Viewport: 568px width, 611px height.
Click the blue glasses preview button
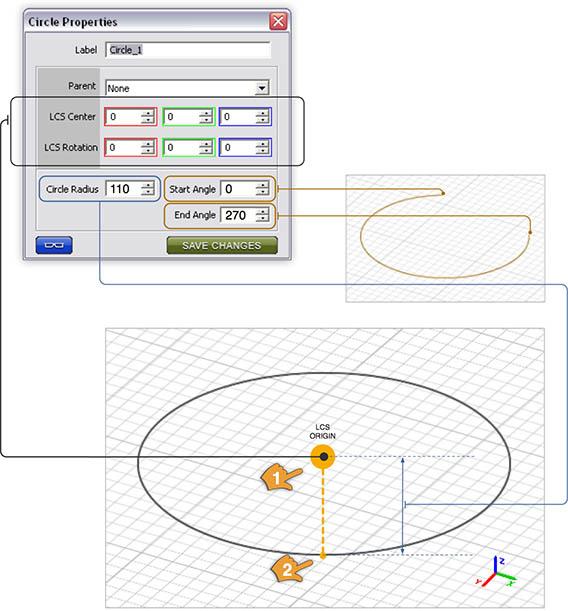(x=54, y=245)
